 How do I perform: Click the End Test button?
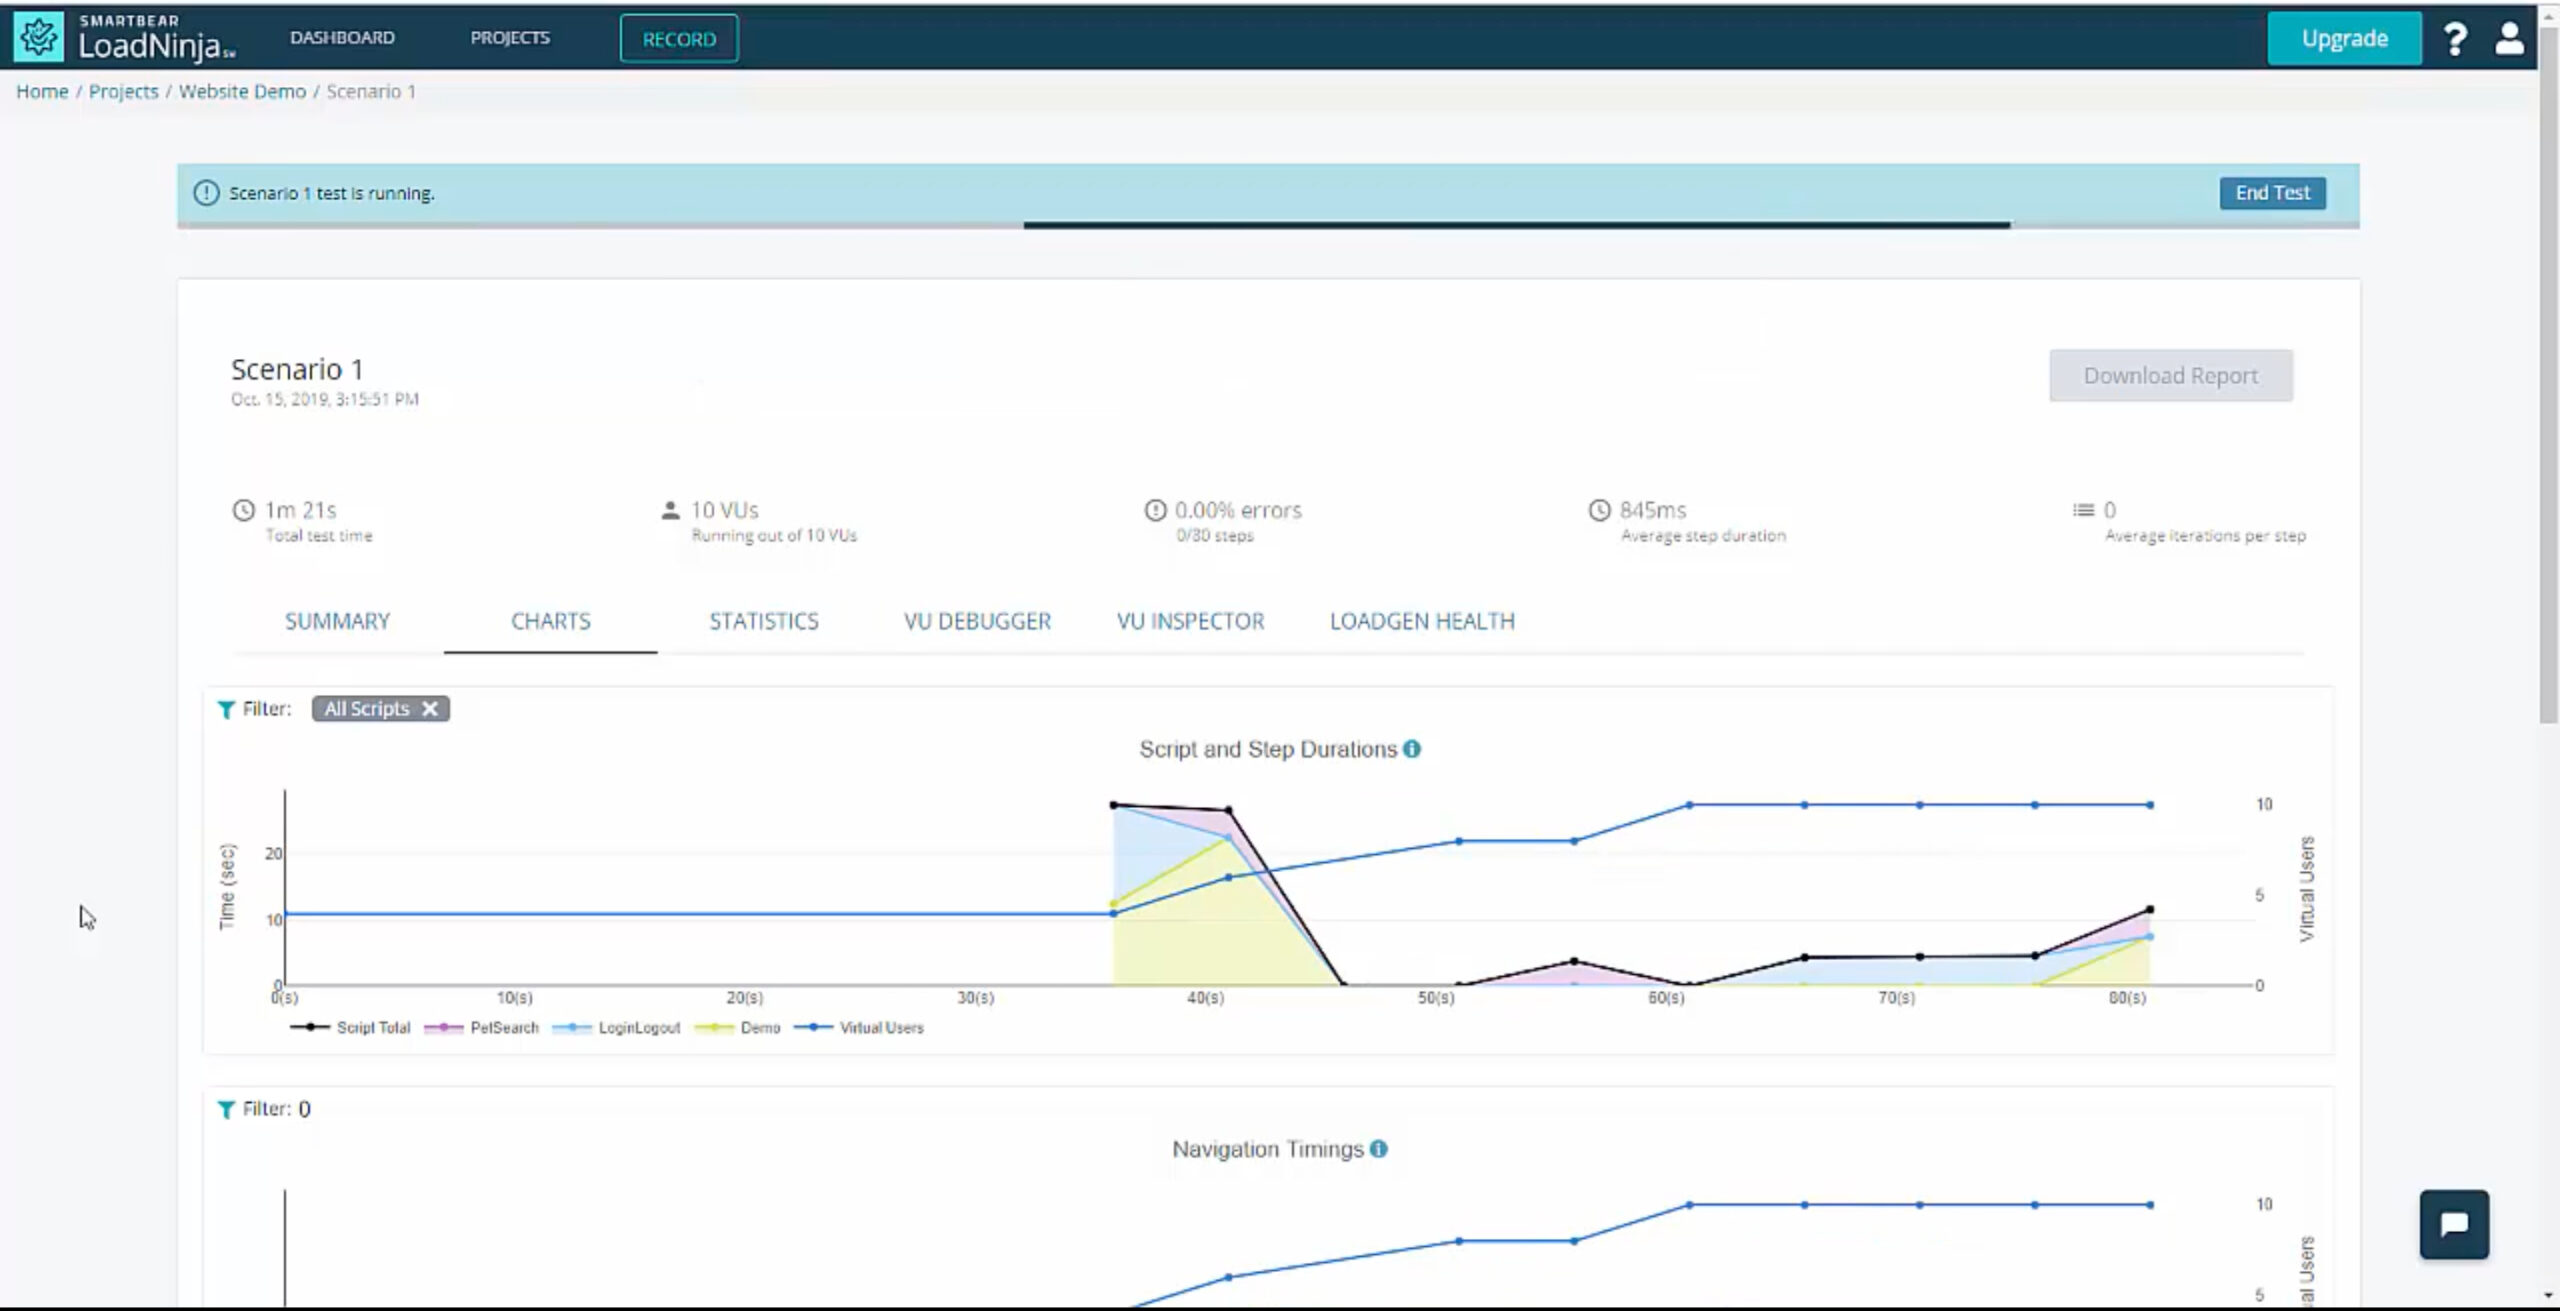pyautogui.click(x=2272, y=192)
